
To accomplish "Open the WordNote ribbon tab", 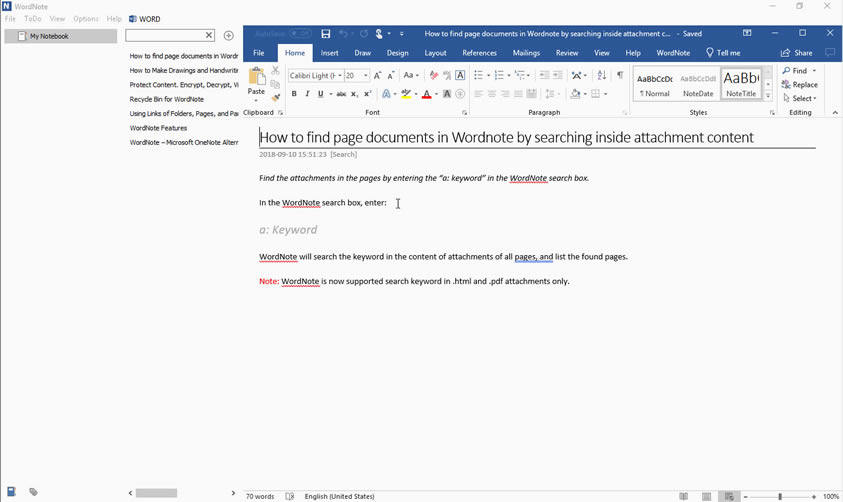I will pos(673,53).
